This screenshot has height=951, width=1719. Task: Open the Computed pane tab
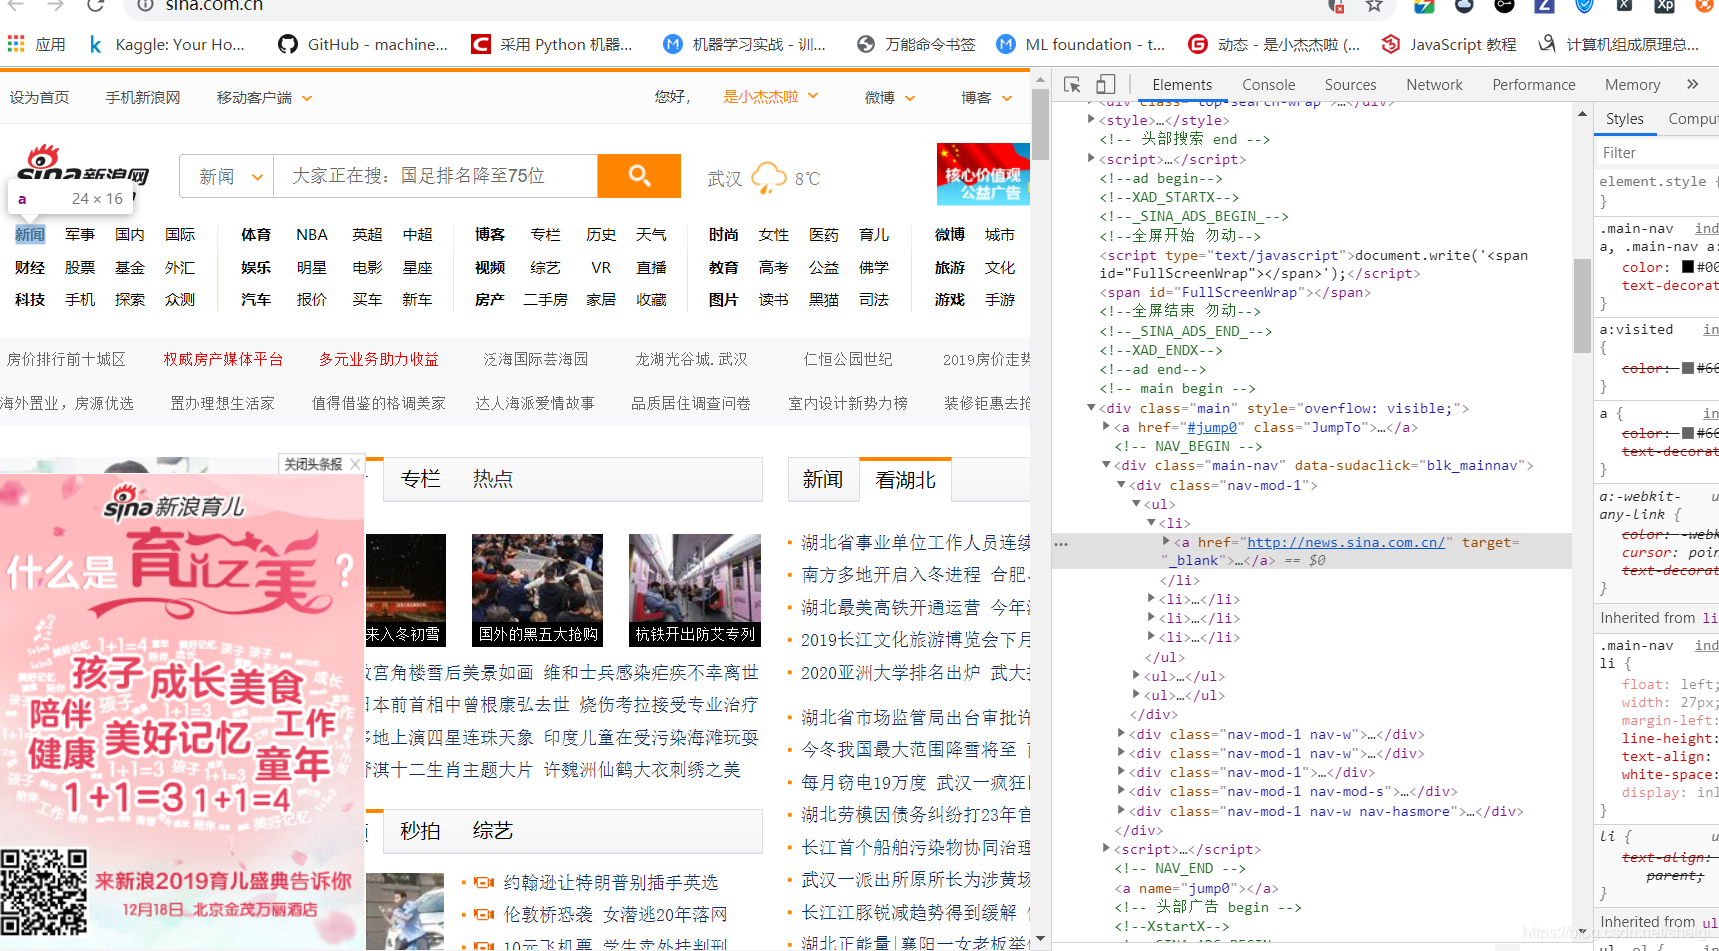[x=1692, y=119]
